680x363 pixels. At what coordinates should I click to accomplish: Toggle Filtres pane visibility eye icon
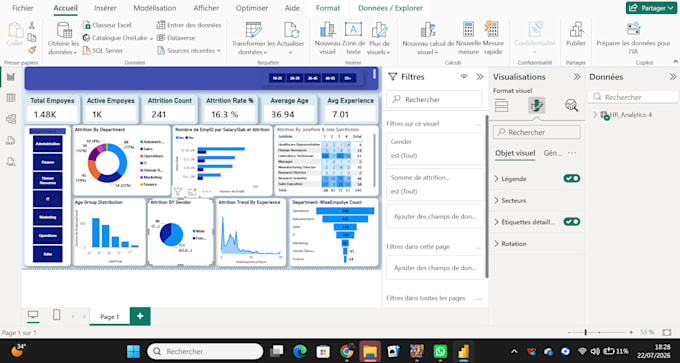click(x=464, y=77)
